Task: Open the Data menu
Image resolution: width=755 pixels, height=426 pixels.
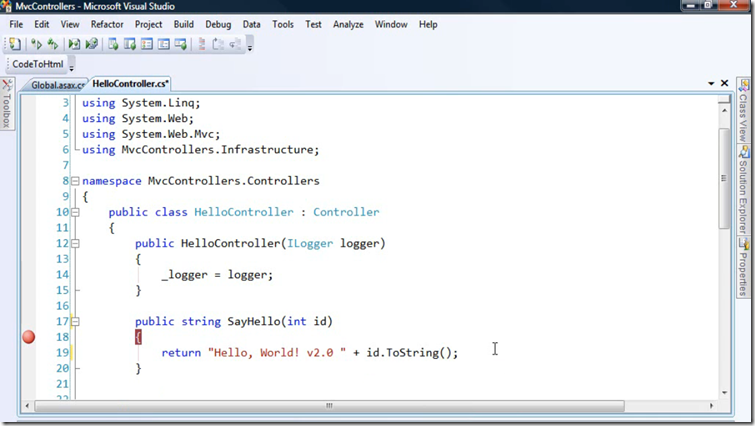Action: (x=251, y=24)
